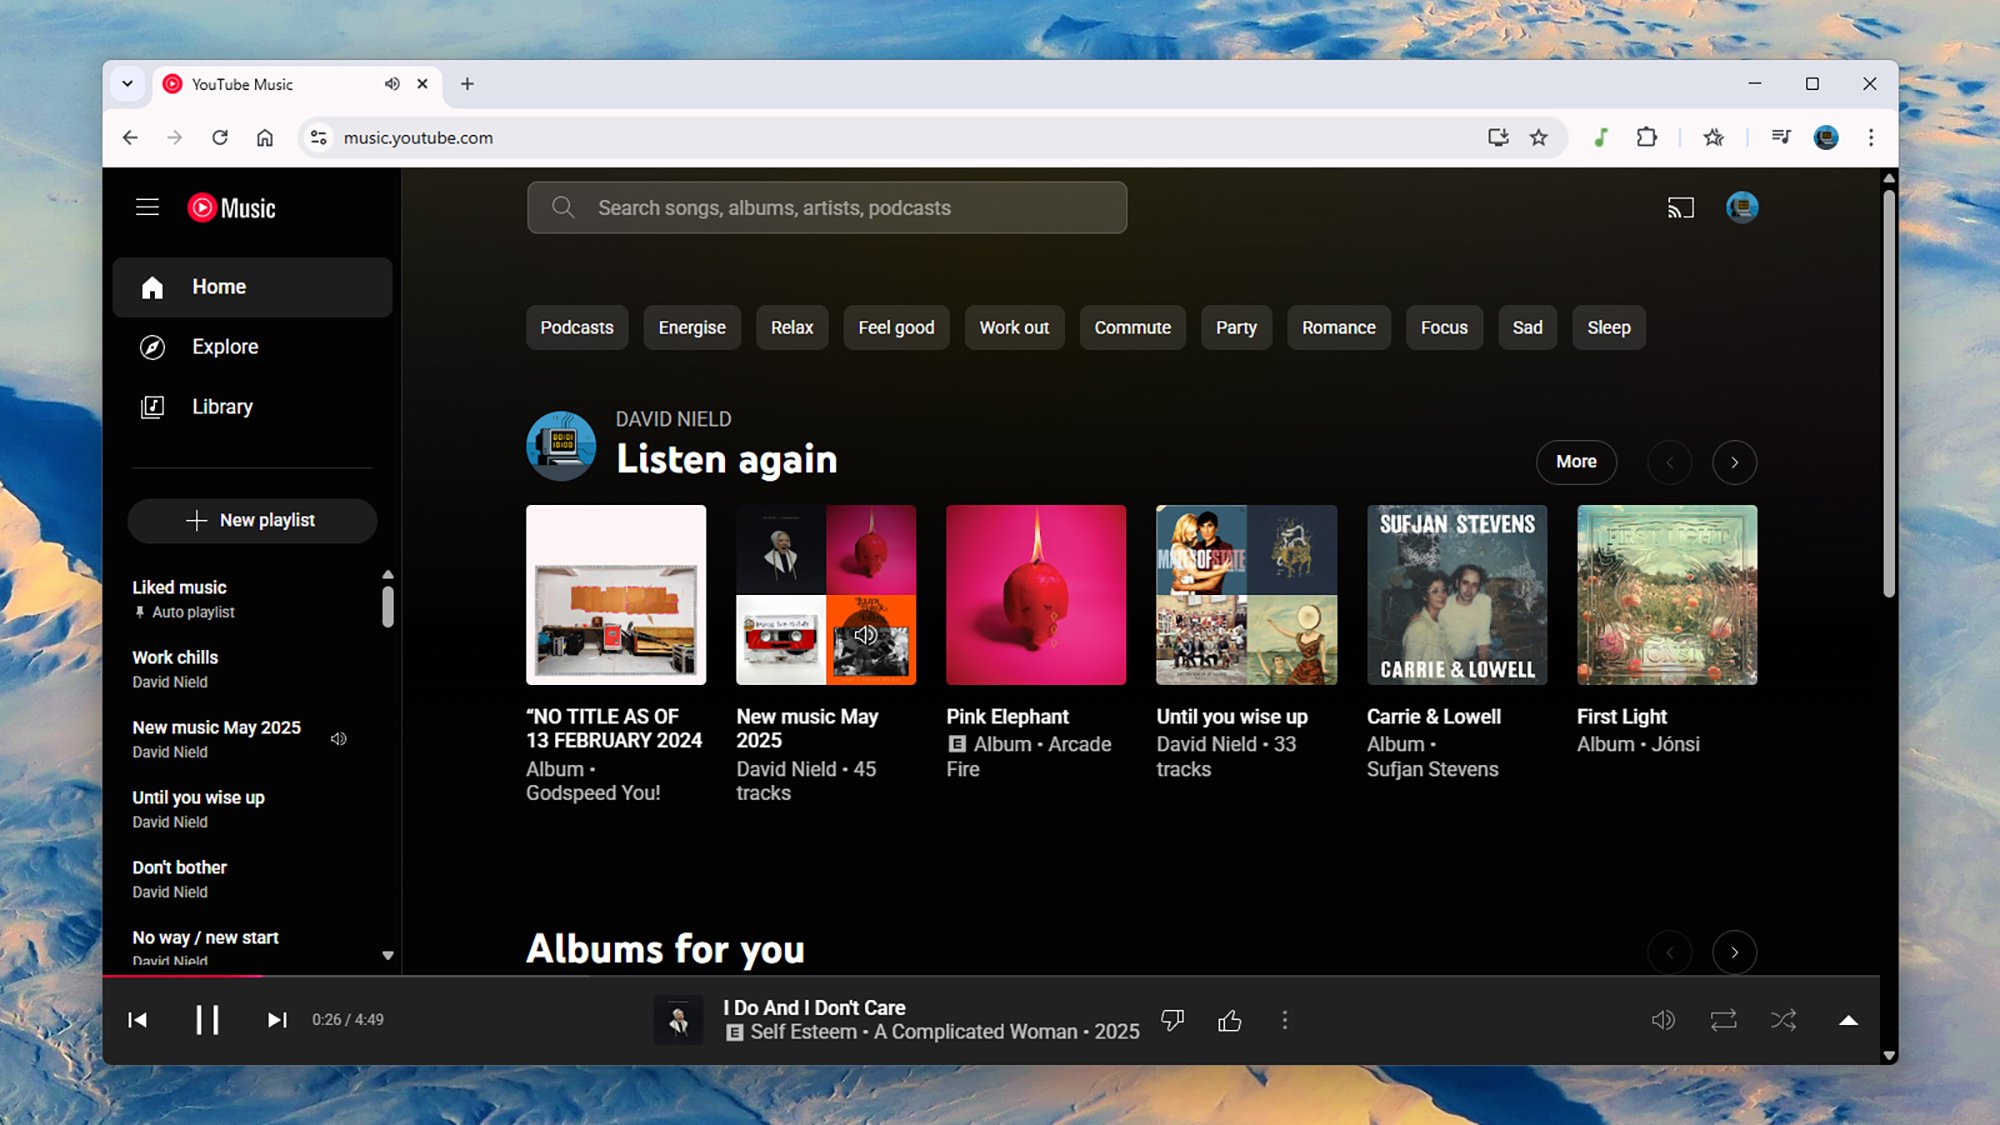Open the sidebar hamburger menu

[147, 207]
